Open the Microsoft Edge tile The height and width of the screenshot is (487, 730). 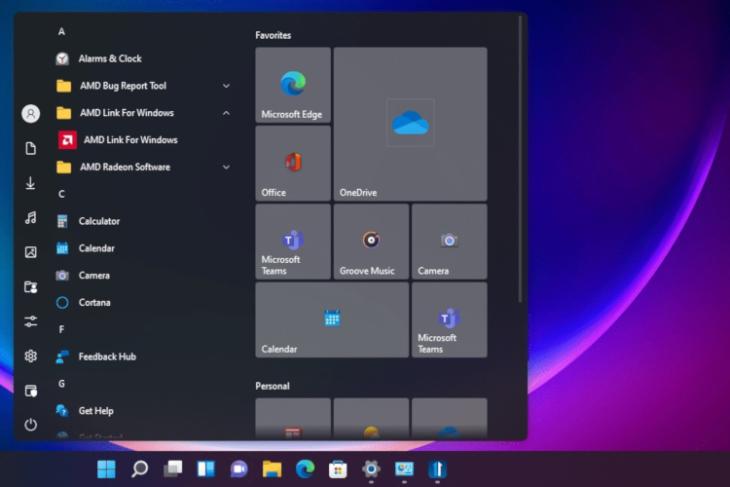293,85
